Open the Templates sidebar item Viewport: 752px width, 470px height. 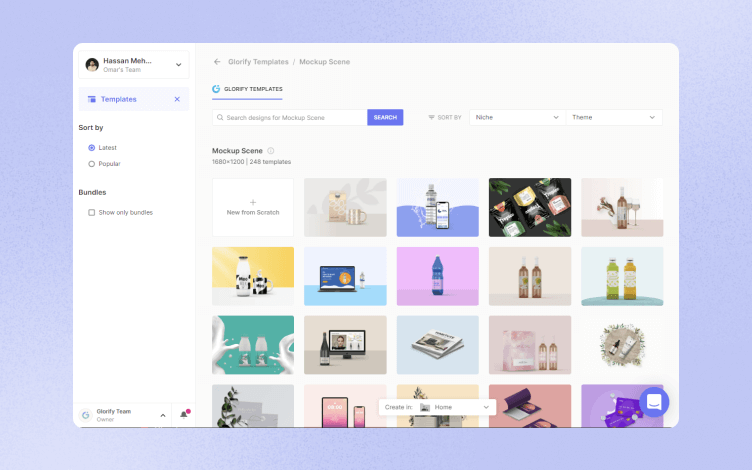[134, 99]
